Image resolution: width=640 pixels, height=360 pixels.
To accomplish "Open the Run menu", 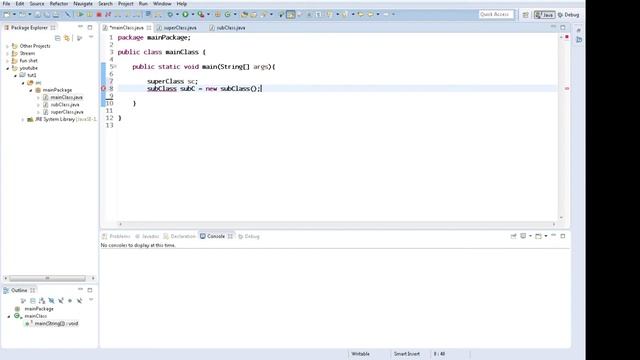I will (143, 4).
